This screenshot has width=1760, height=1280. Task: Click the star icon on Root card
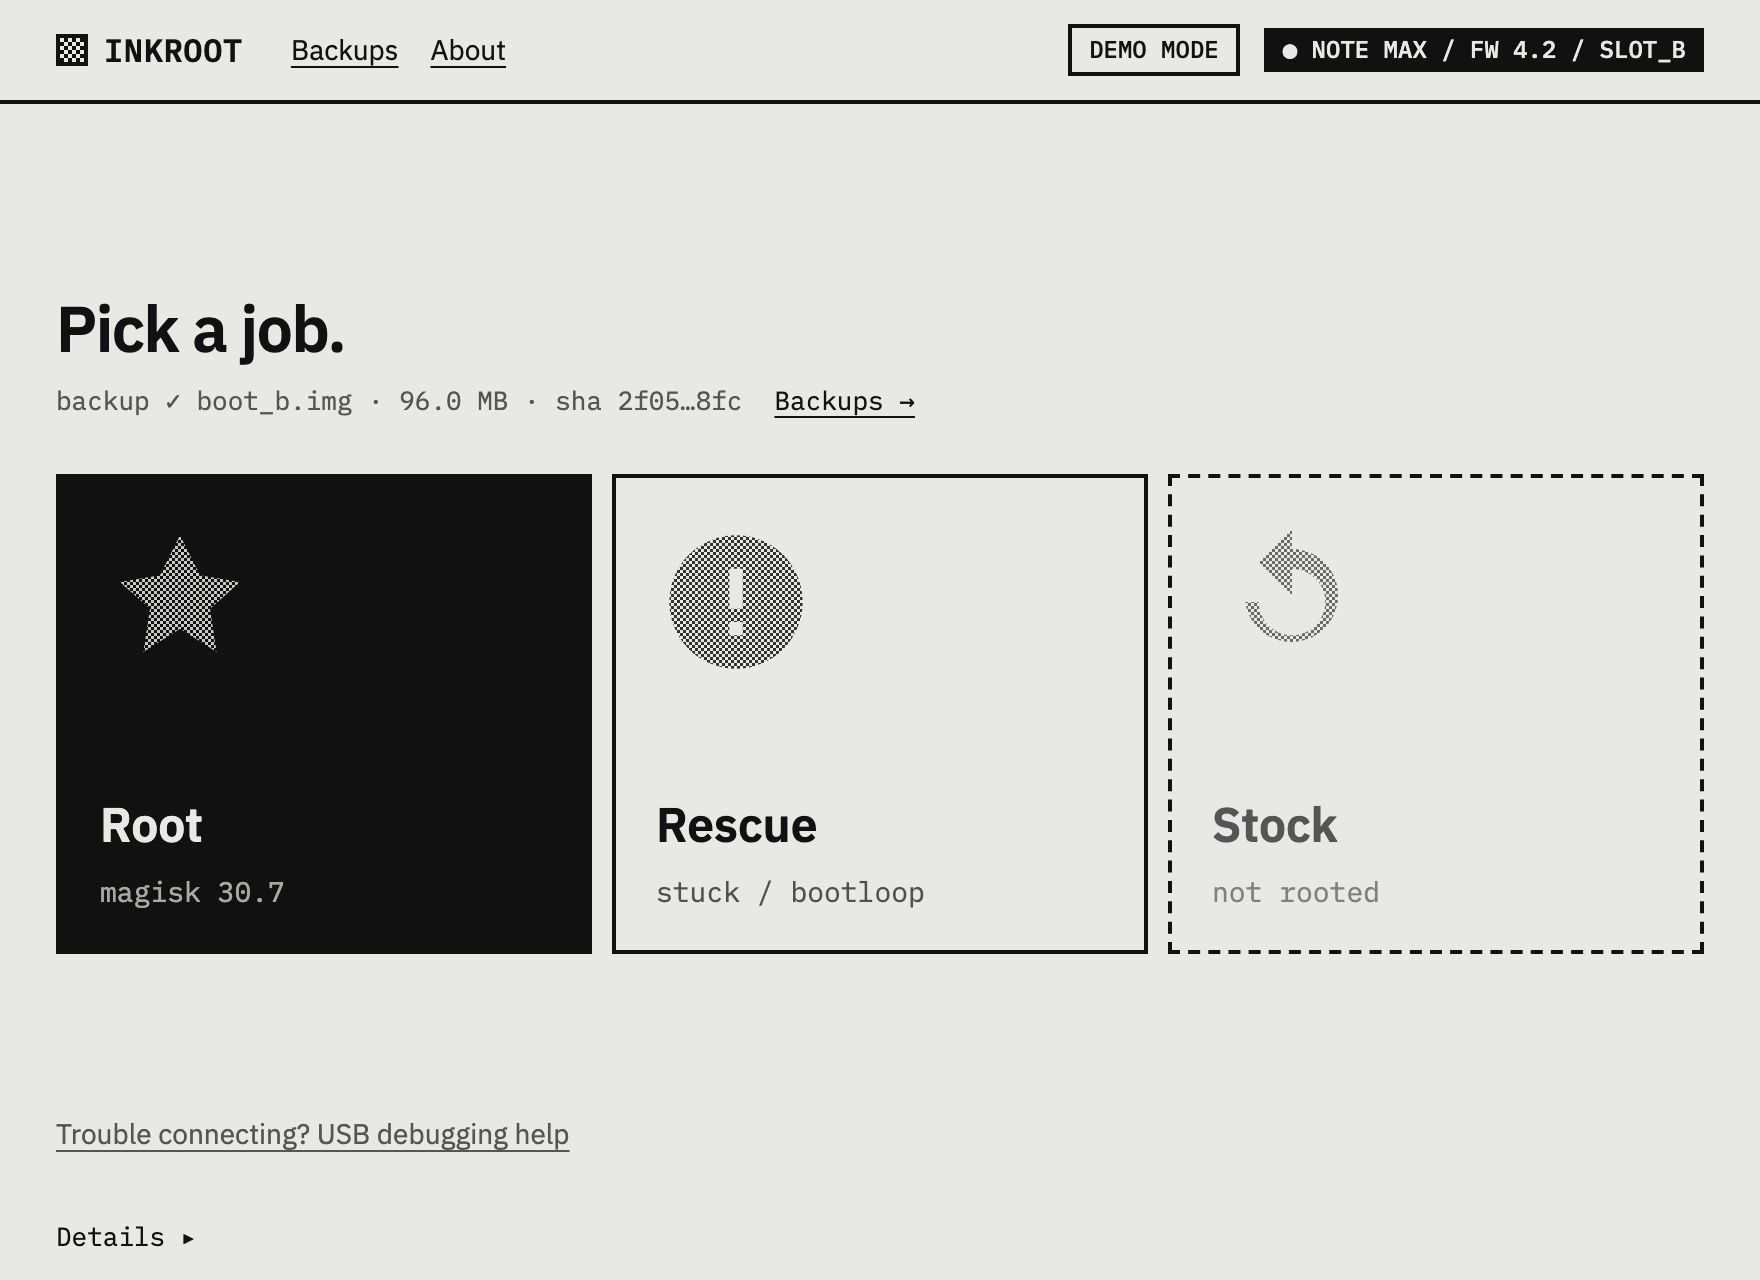[x=180, y=596]
